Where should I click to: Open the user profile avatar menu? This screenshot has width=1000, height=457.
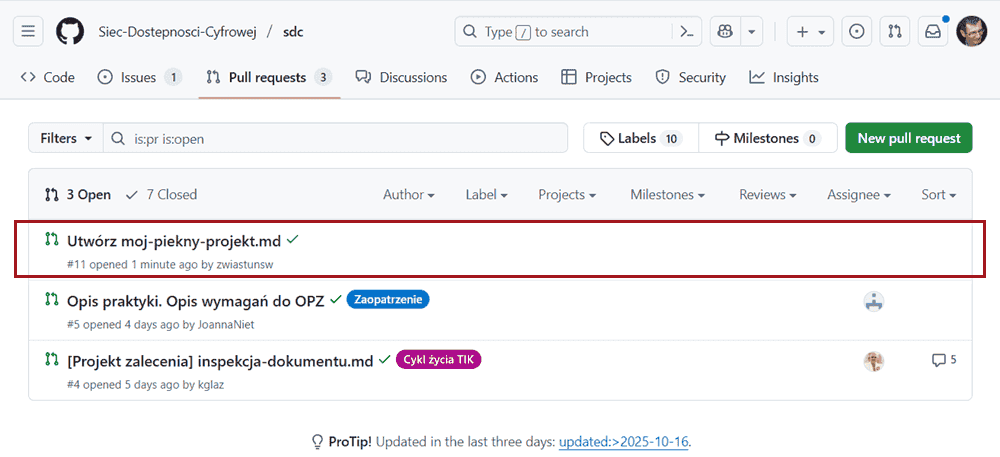(x=971, y=32)
